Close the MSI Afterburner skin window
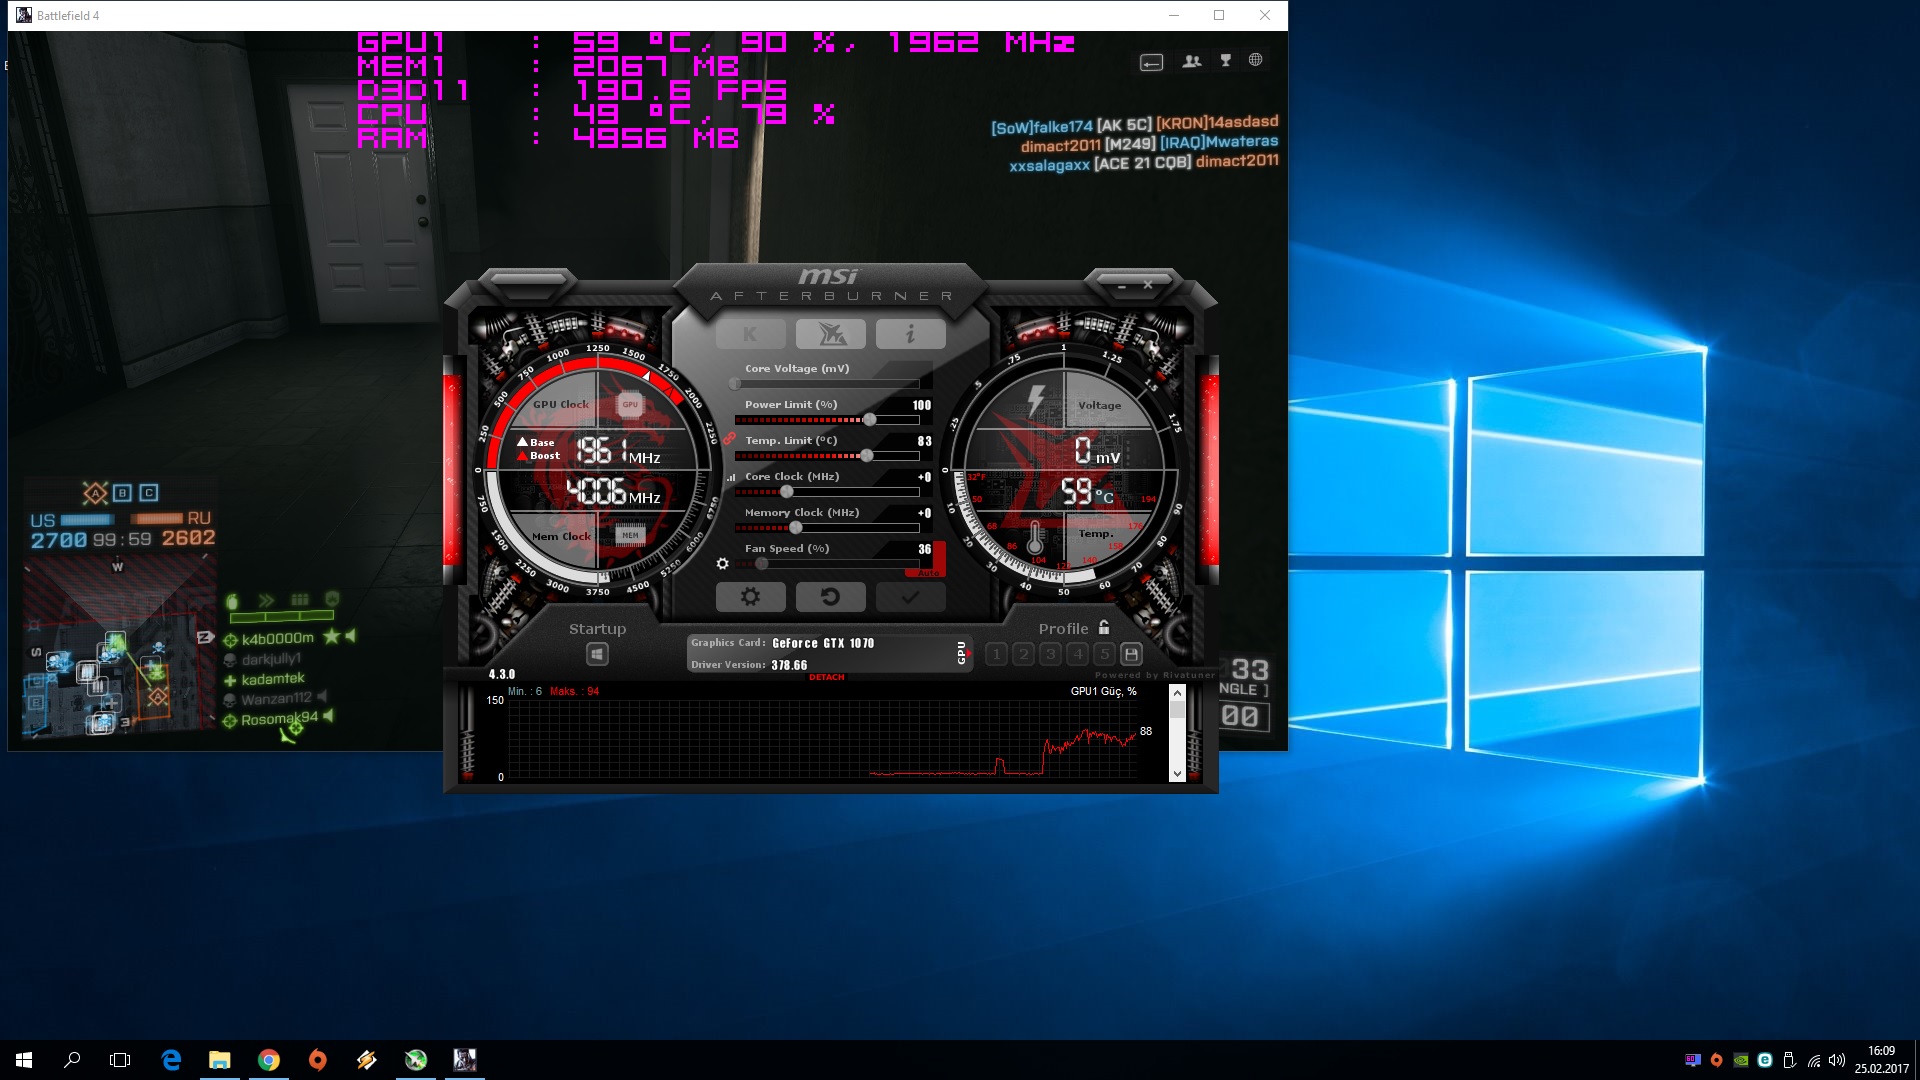 [x=1148, y=285]
